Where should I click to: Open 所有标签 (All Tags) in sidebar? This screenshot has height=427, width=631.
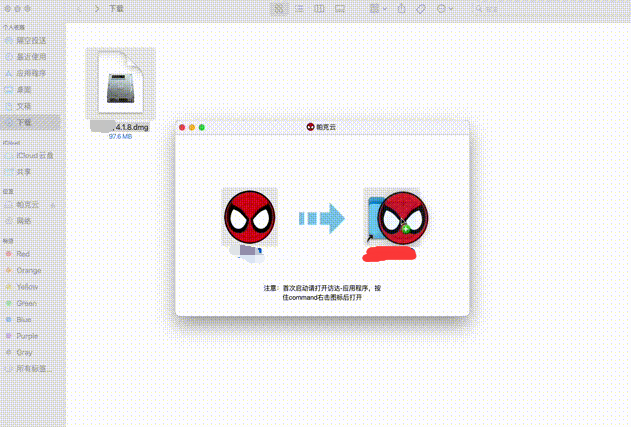point(31,369)
